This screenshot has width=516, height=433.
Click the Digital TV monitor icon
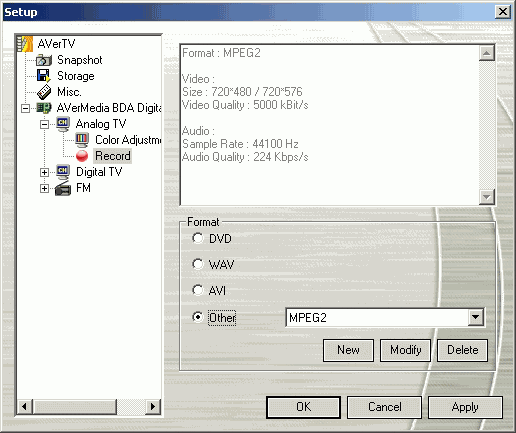click(x=63, y=172)
